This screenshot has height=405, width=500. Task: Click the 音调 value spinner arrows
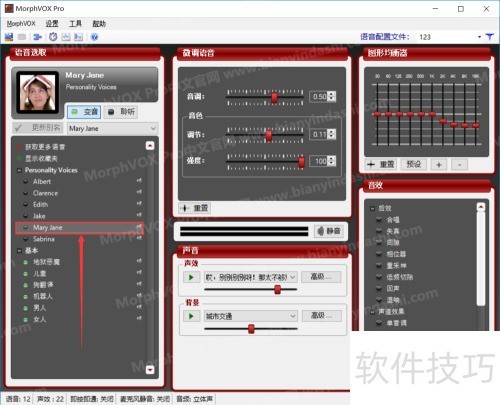tap(331, 97)
